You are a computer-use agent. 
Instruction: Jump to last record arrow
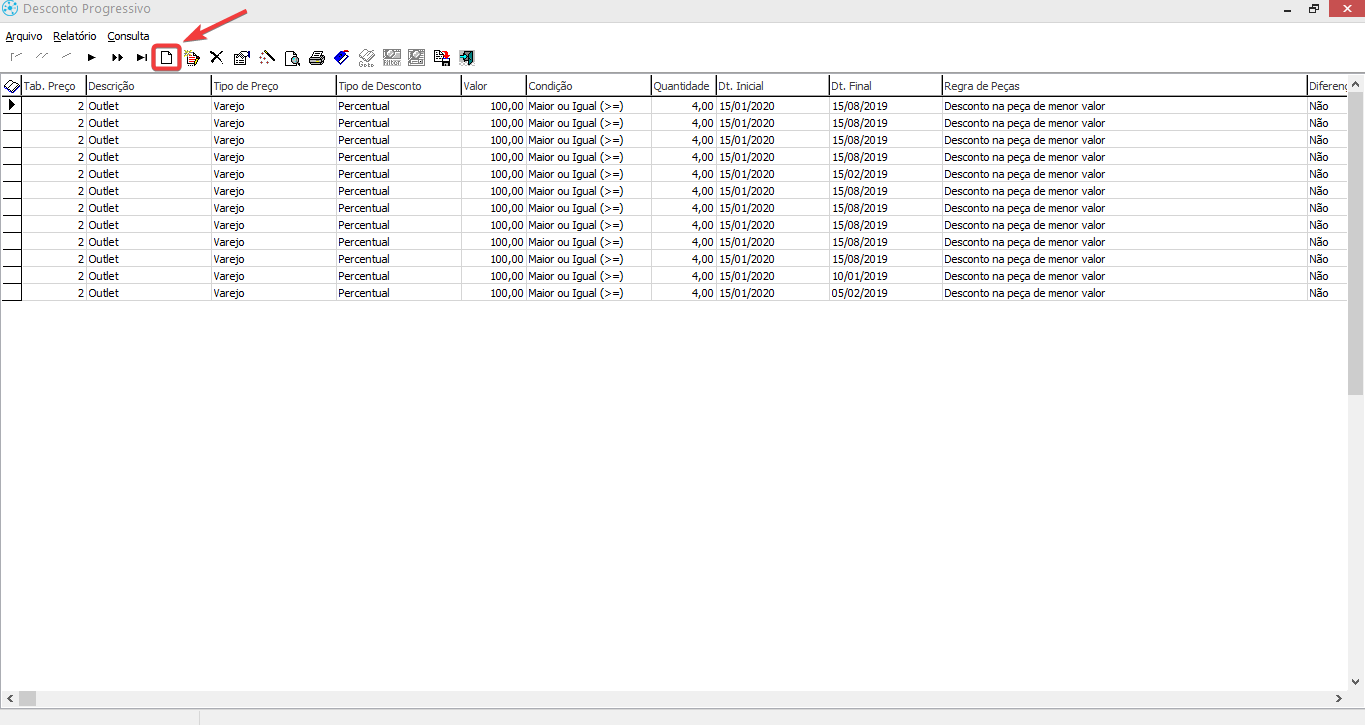pos(142,58)
